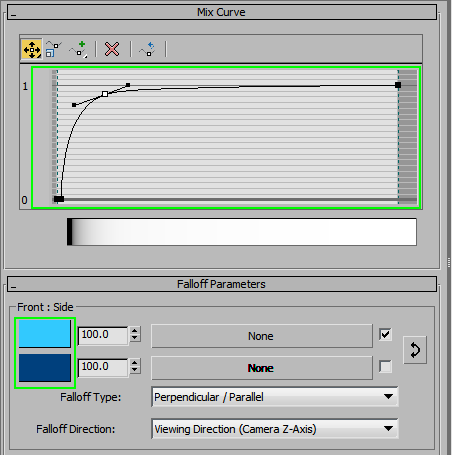Image resolution: width=452 pixels, height=455 pixels.
Task: Select the Scale point tool
Action: coord(53,49)
